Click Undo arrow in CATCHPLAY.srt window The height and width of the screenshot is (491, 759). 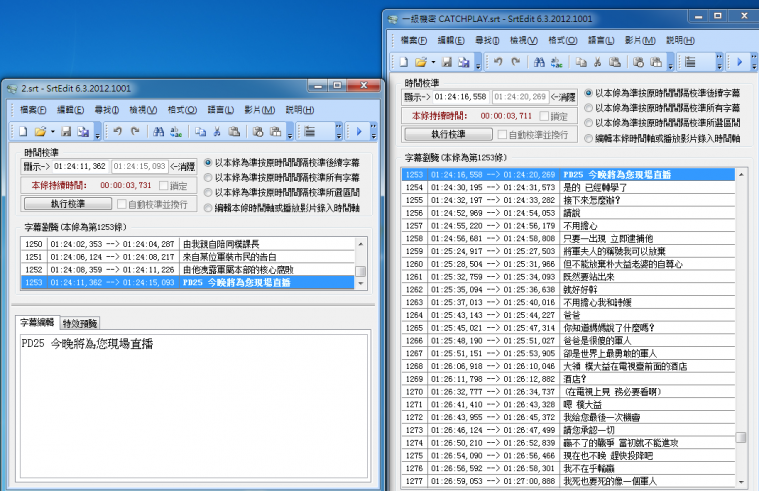(x=498, y=62)
